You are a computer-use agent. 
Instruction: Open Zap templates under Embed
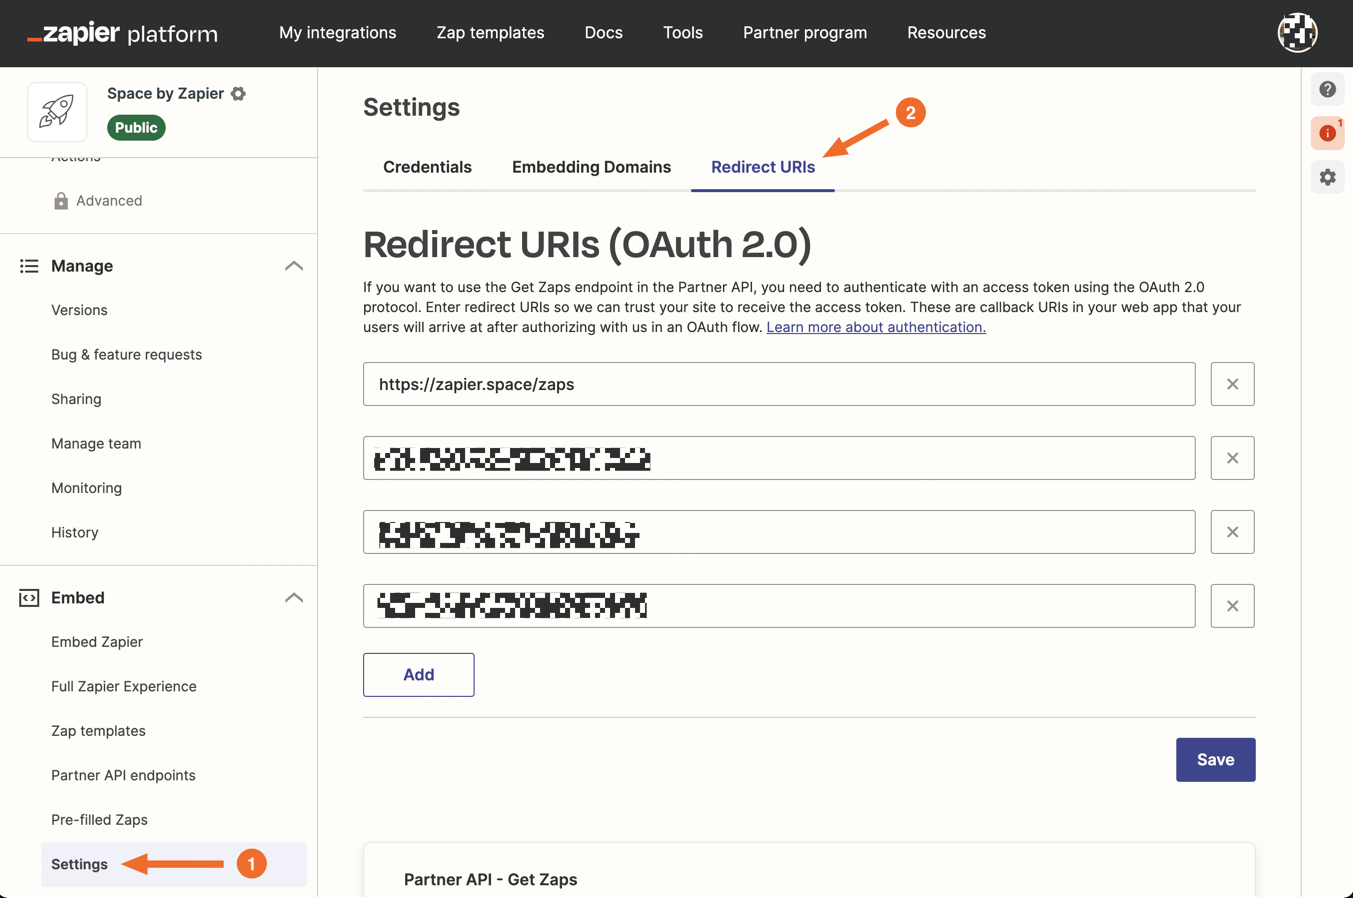pyautogui.click(x=98, y=731)
